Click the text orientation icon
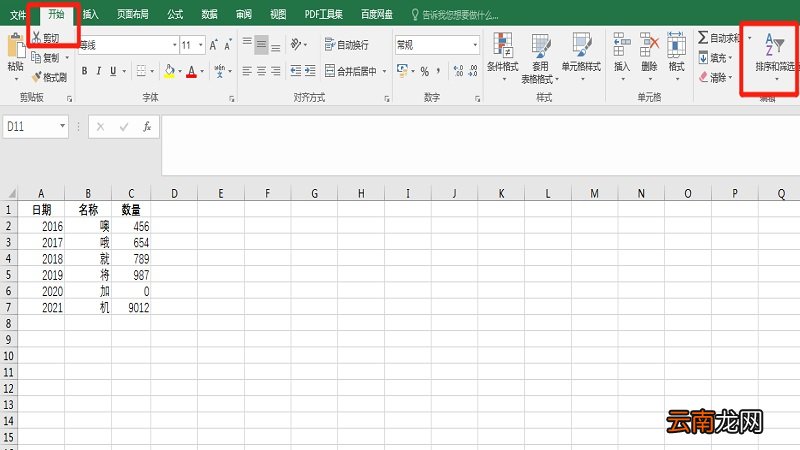The image size is (800, 450). tap(296, 44)
